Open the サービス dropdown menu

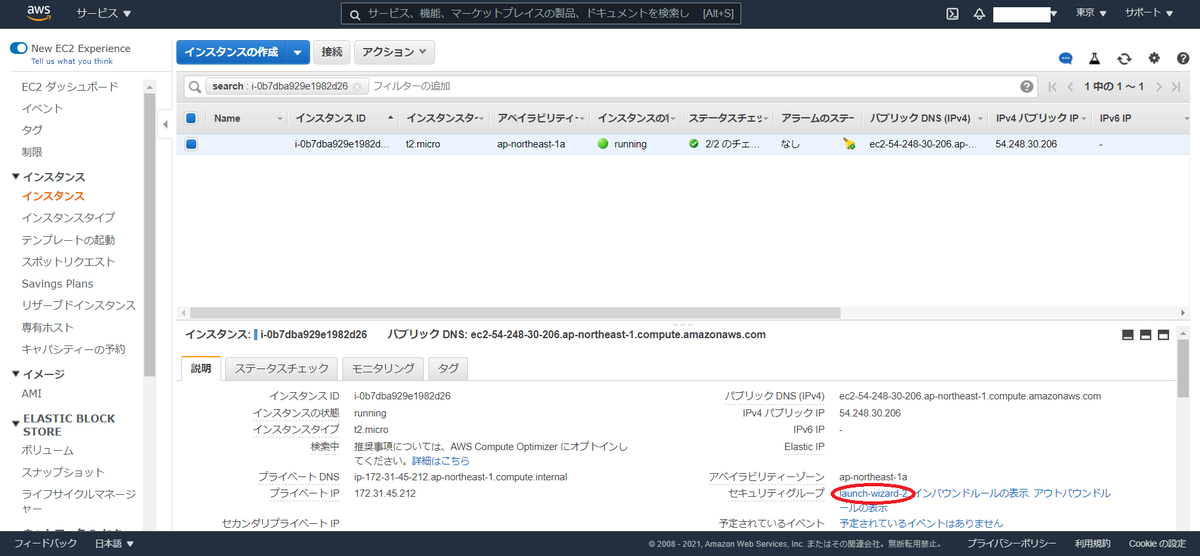tap(104, 13)
